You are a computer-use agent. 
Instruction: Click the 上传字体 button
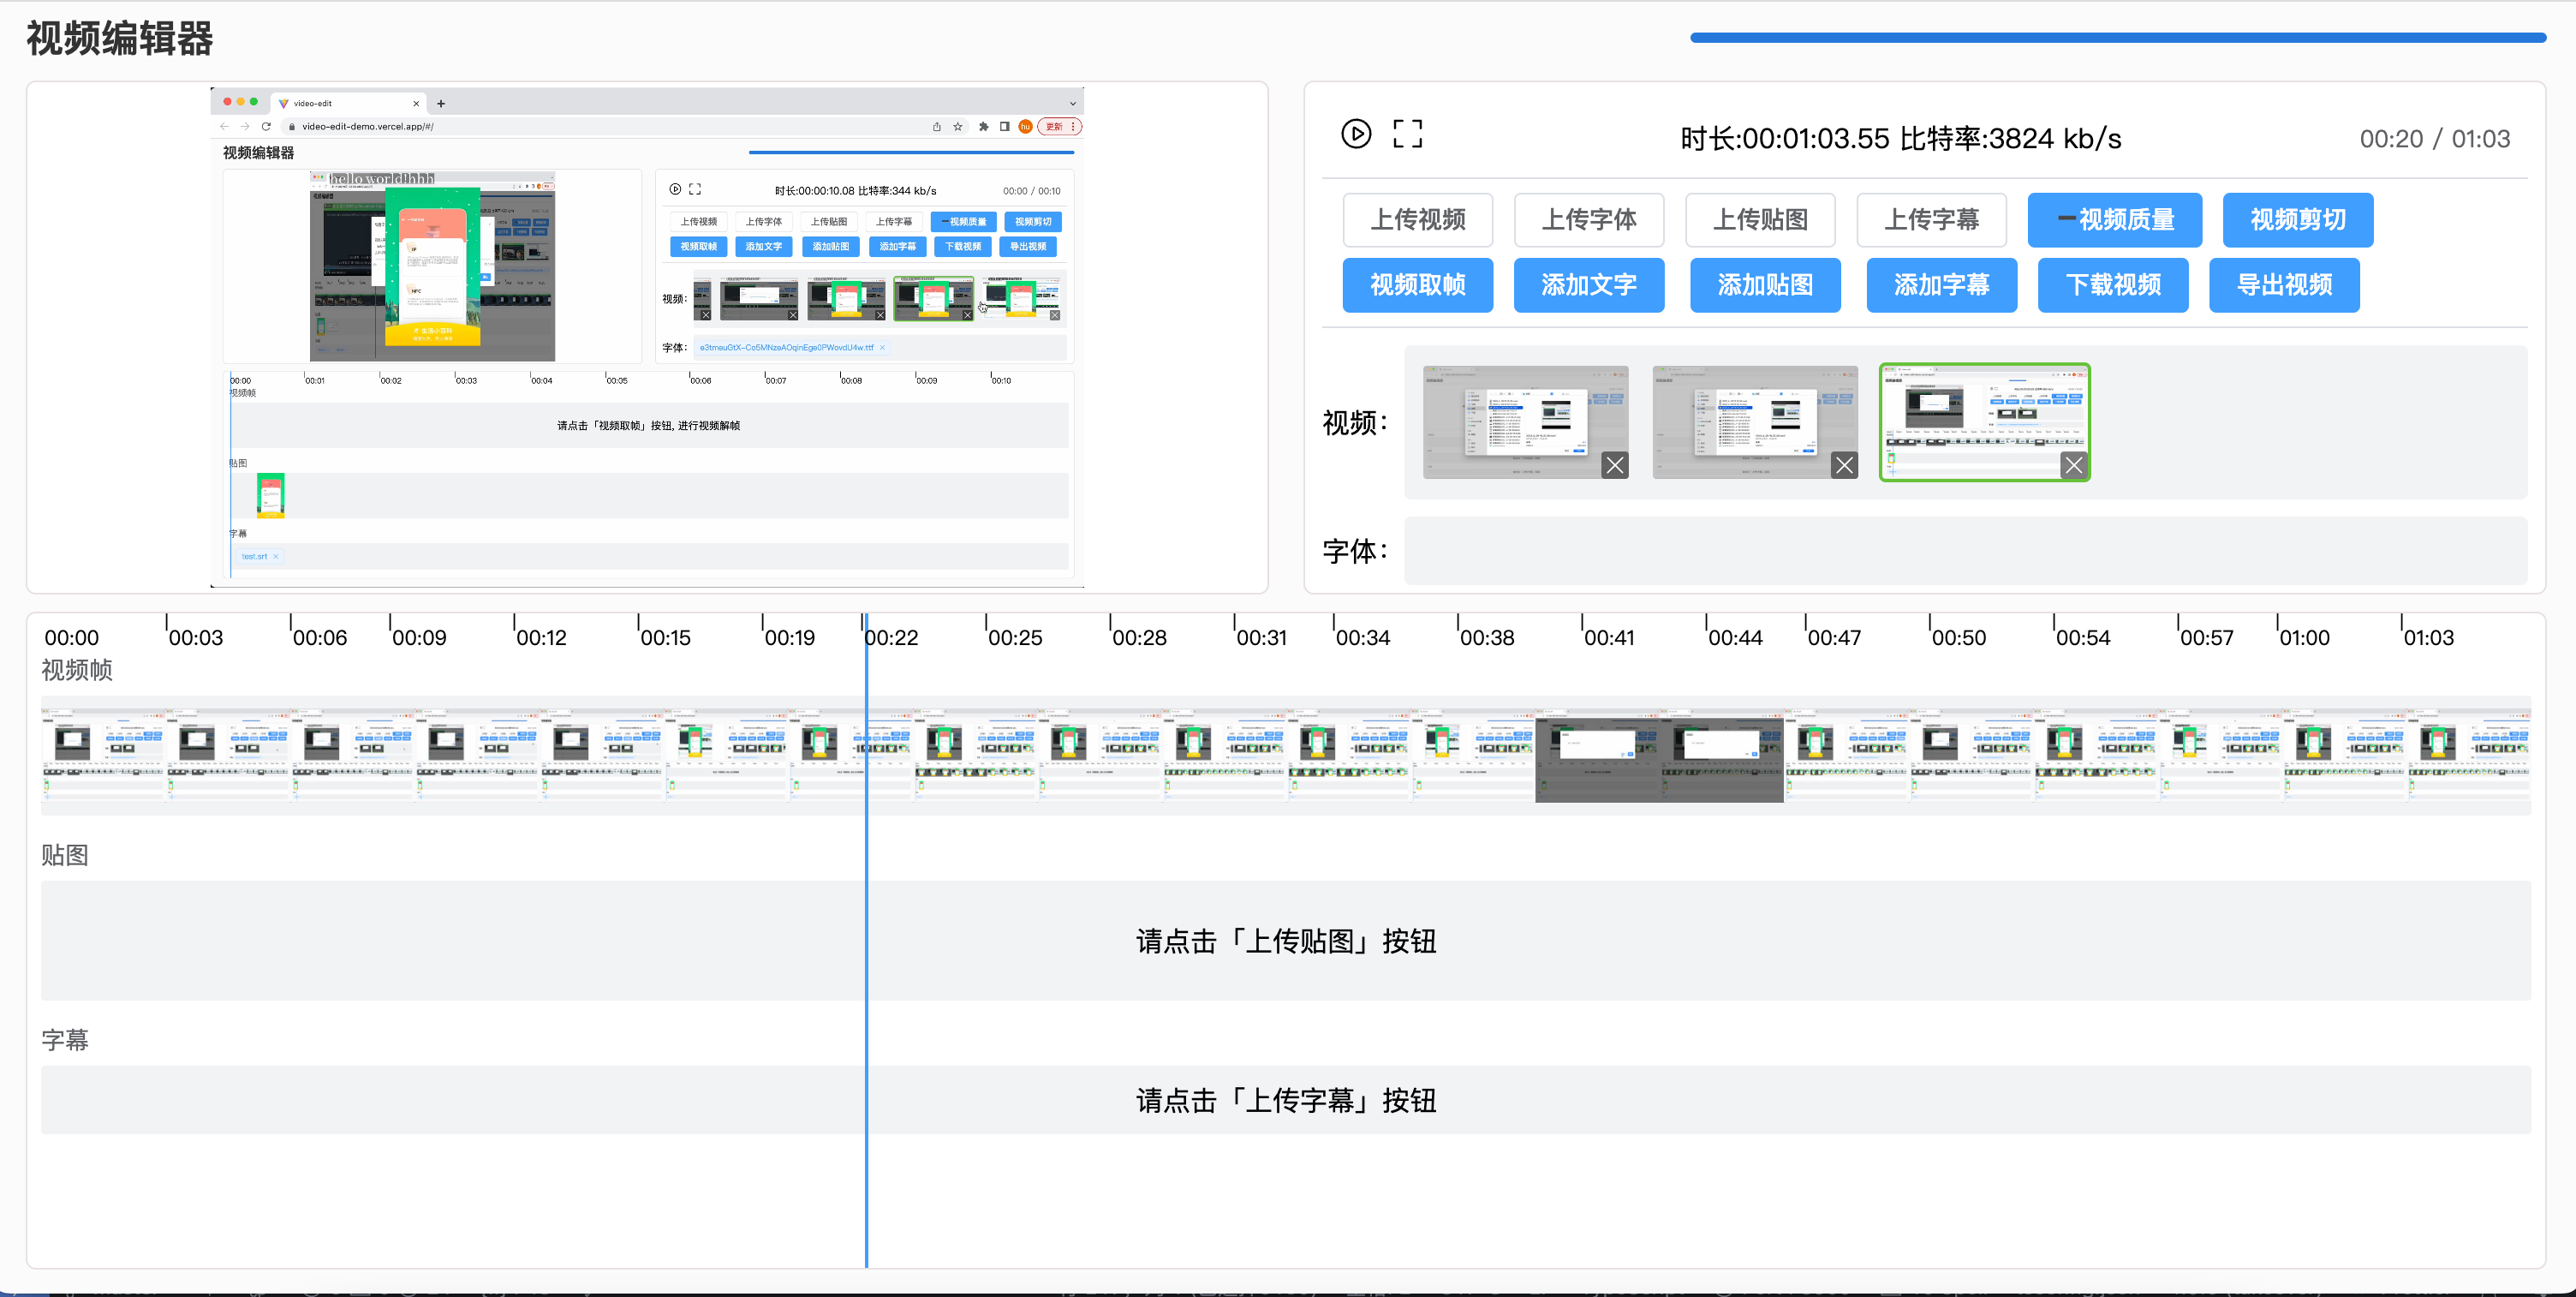click(x=1588, y=220)
